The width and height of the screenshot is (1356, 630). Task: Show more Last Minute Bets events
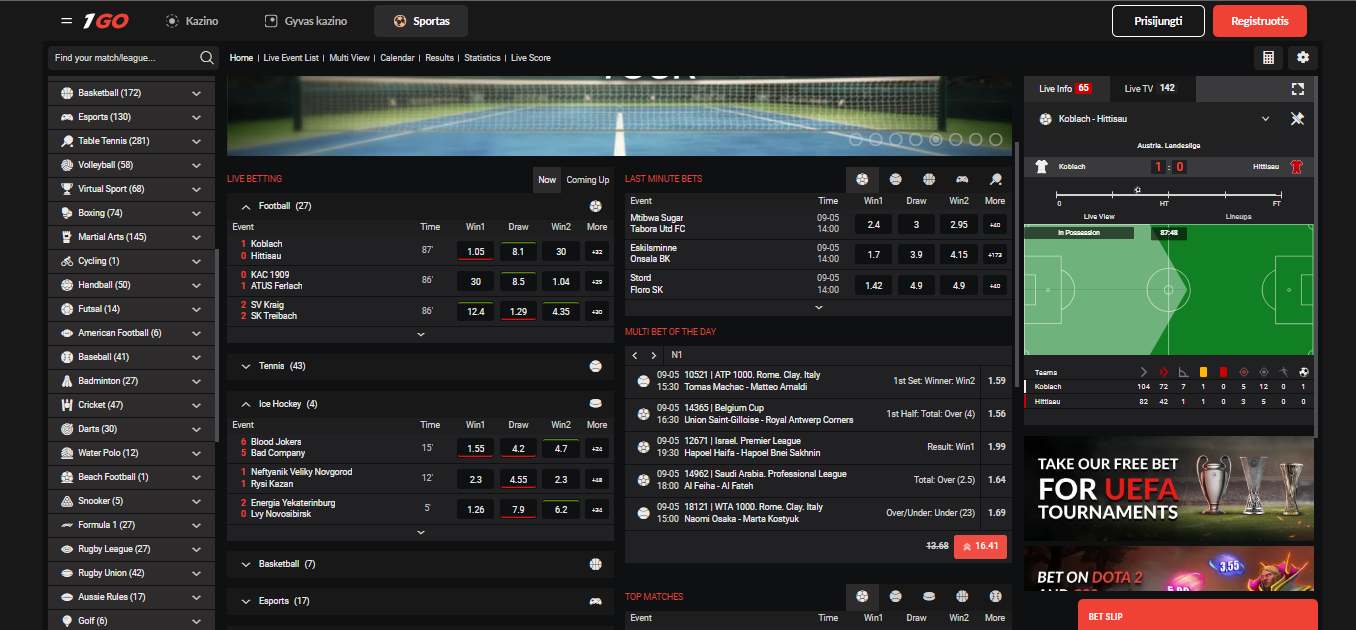coord(819,308)
